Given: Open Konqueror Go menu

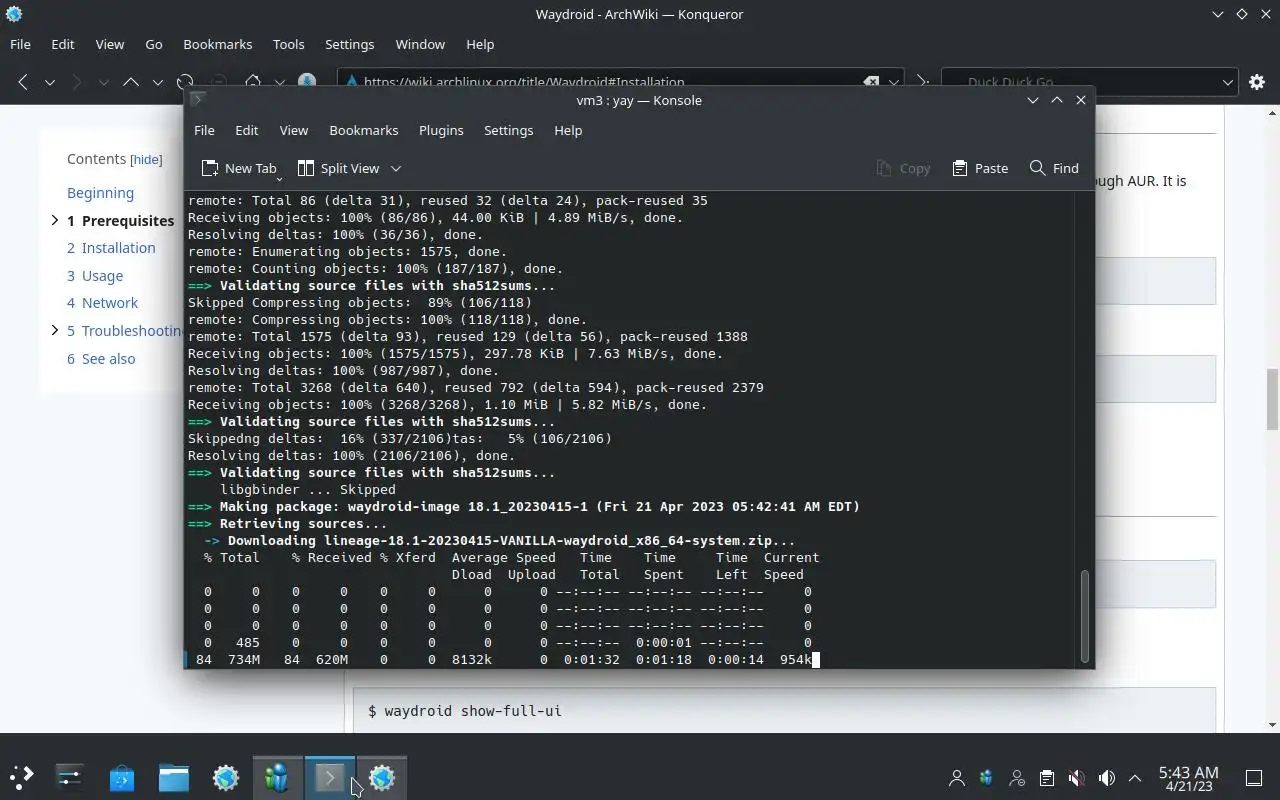Looking at the screenshot, I should 153,44.
